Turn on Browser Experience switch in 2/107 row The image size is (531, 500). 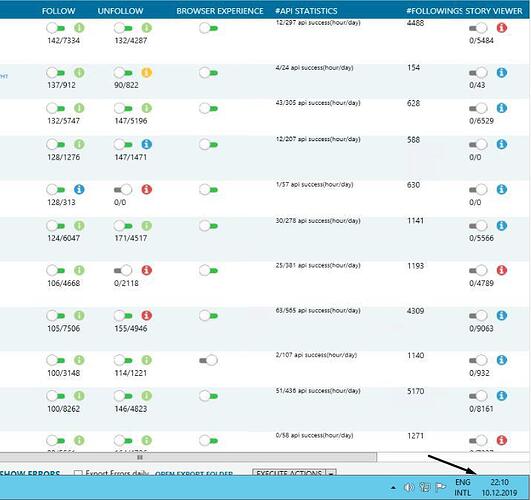208,360
